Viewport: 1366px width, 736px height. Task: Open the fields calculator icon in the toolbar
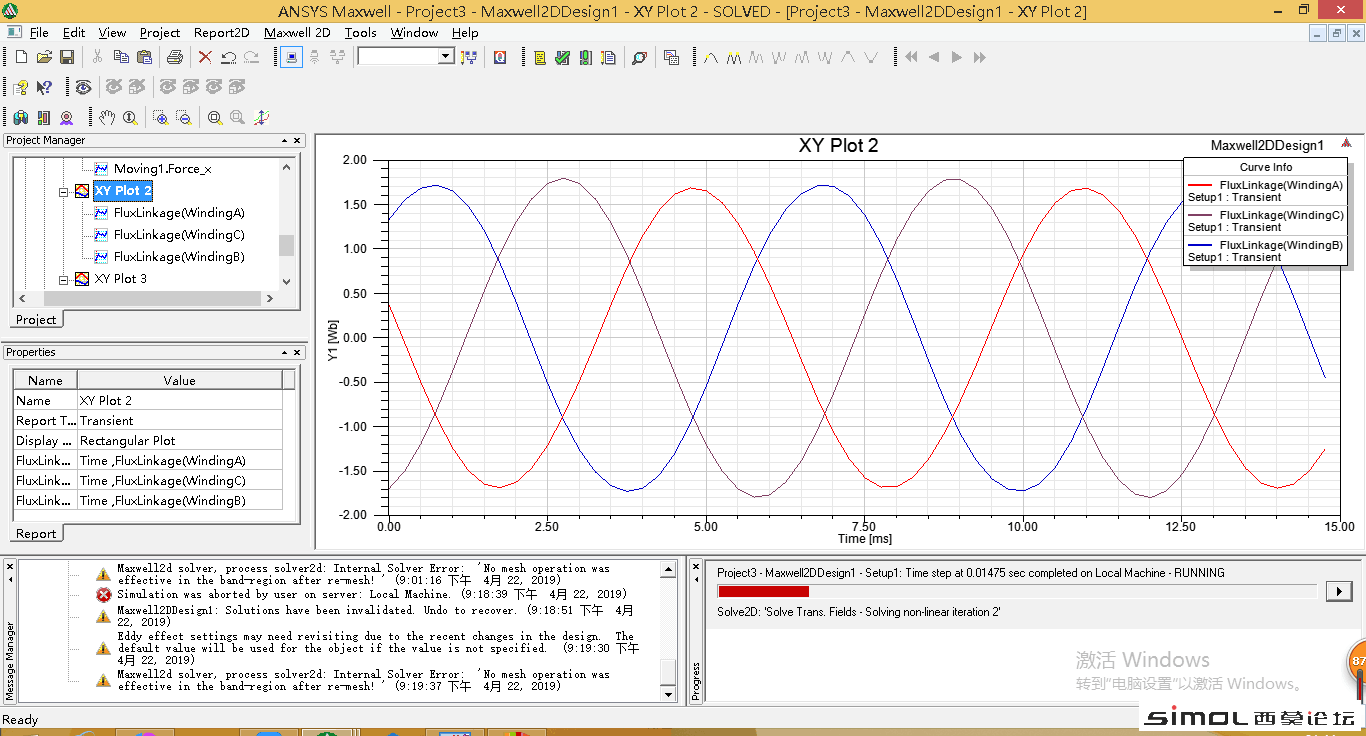pos(671,57)
